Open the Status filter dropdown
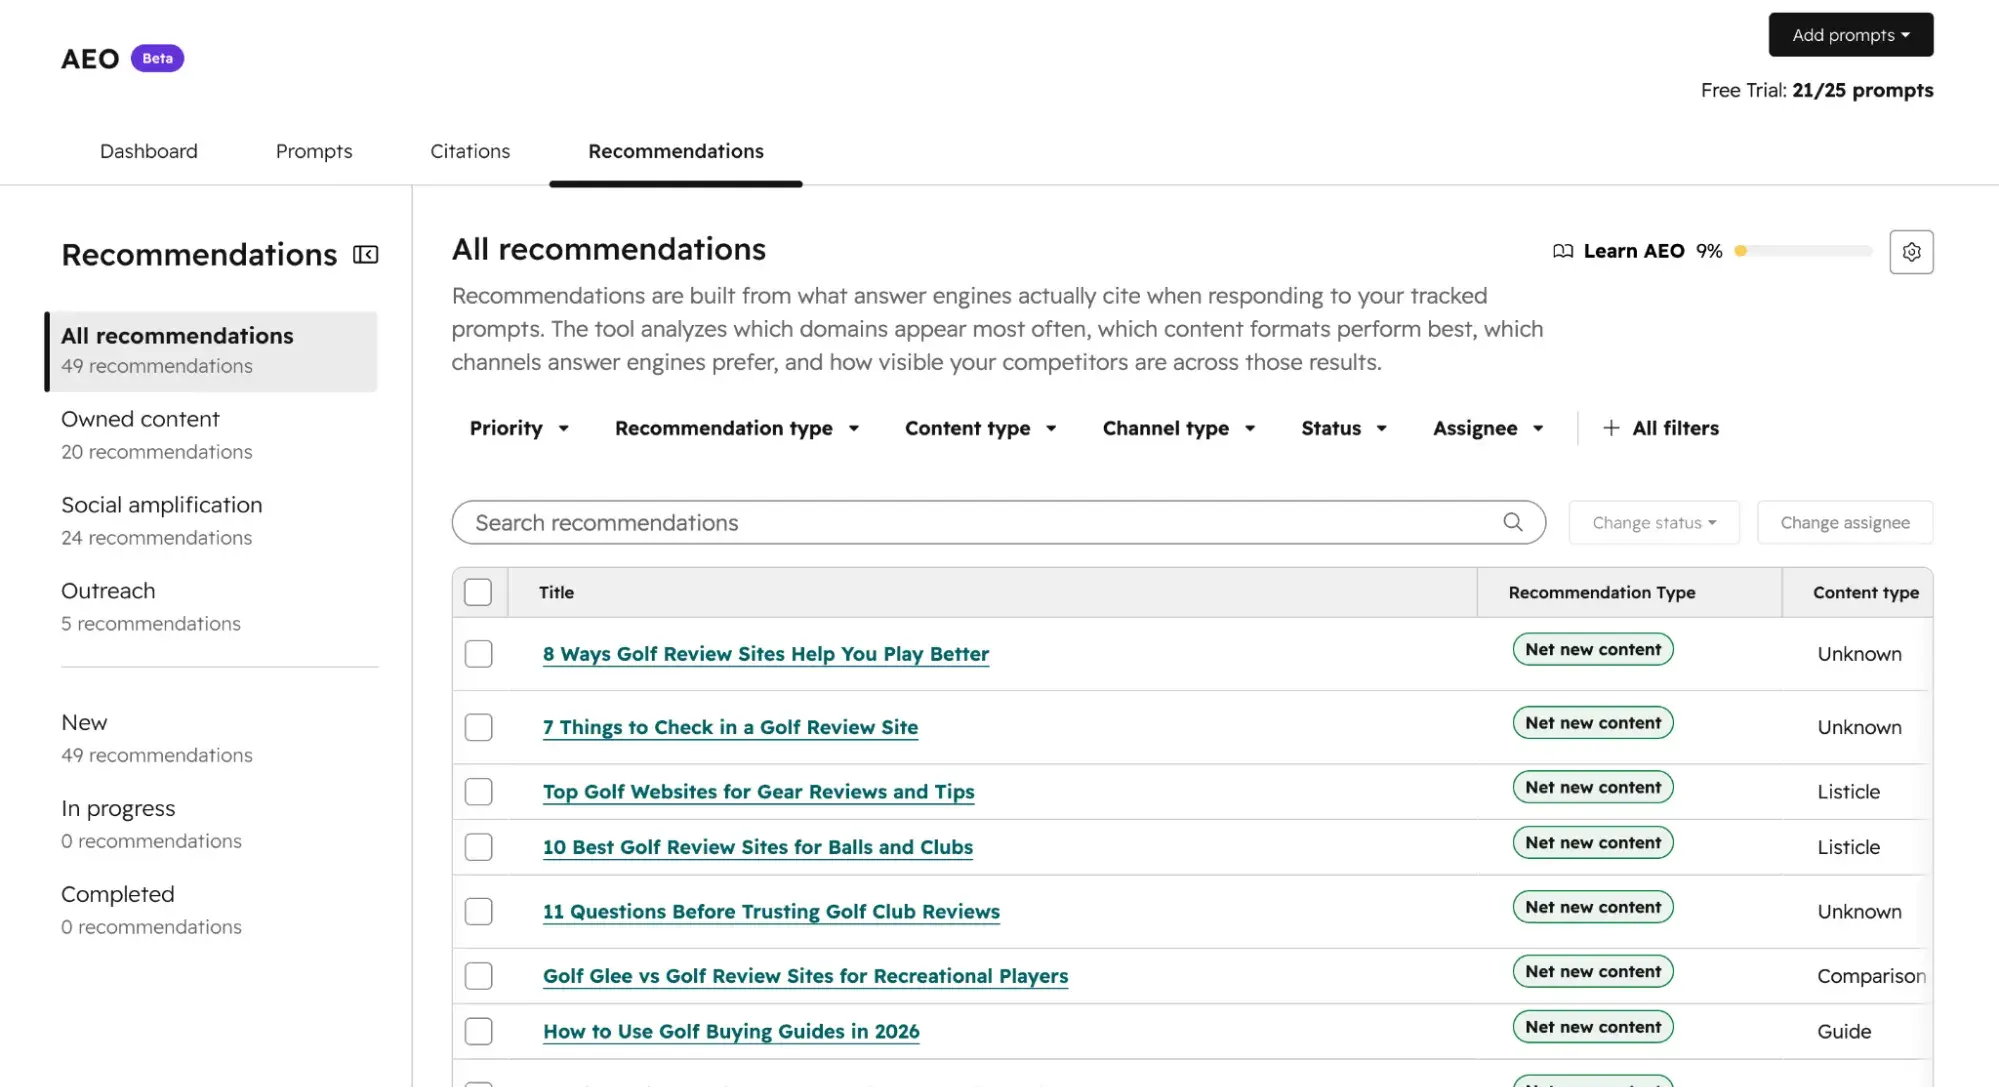This screenshot has height=1088, width=1999. tap(1343, 428)
